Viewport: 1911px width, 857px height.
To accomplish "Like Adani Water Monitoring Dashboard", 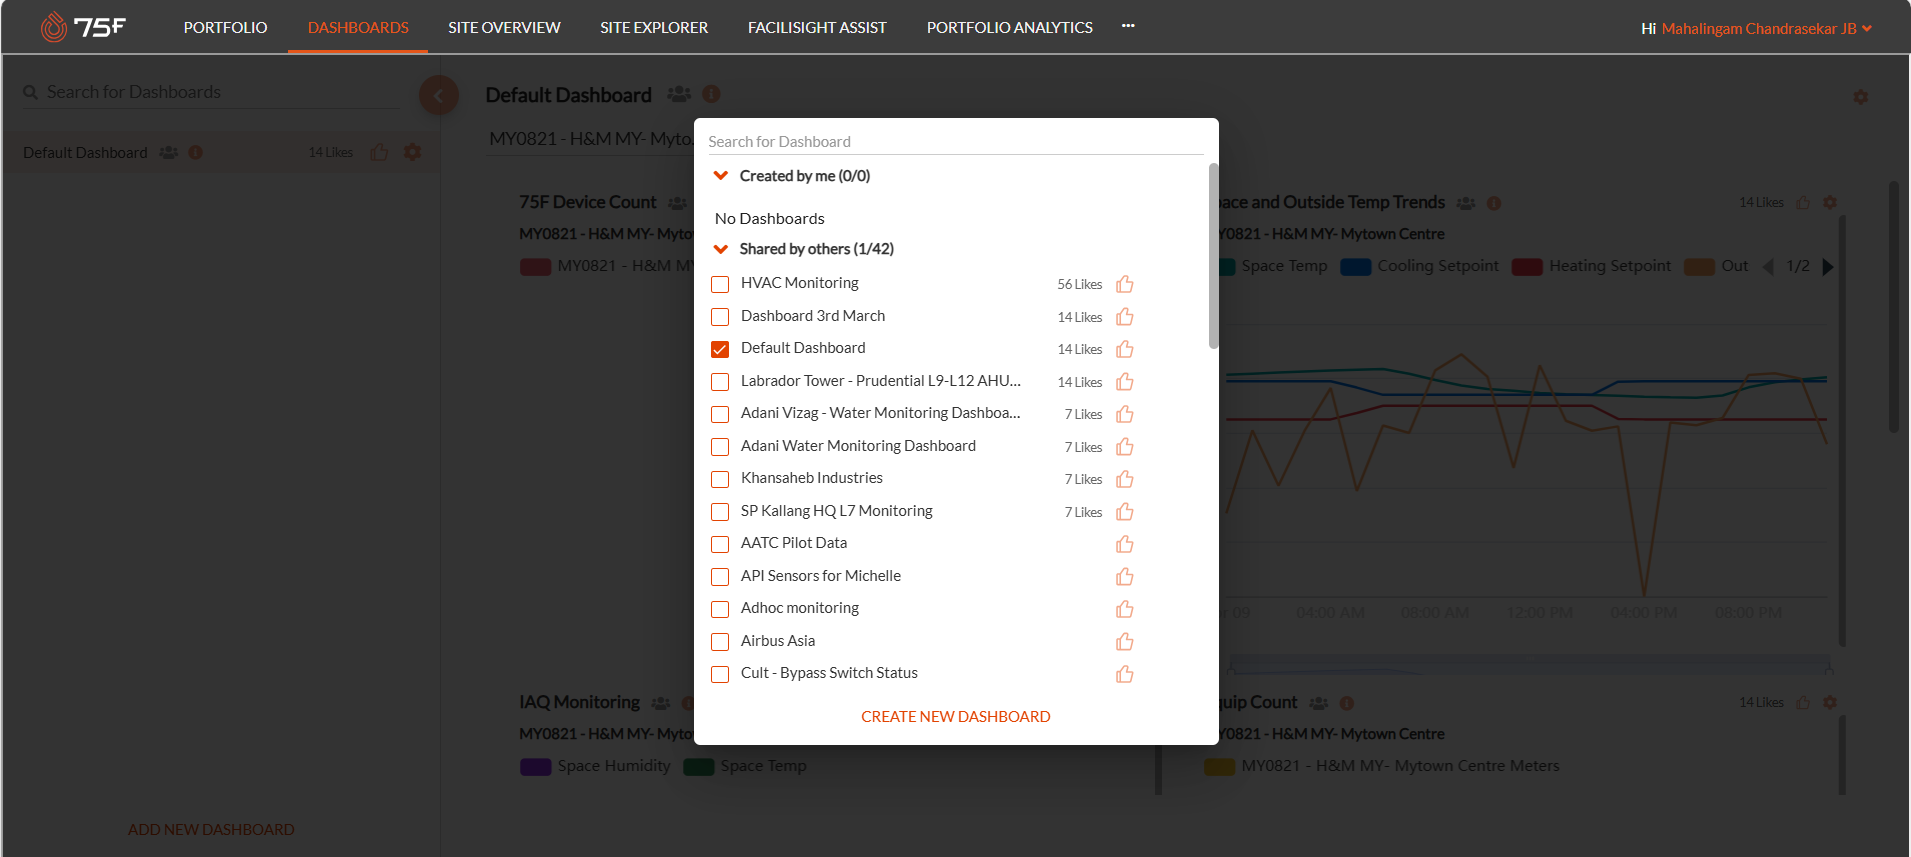I will (1125, 447).
